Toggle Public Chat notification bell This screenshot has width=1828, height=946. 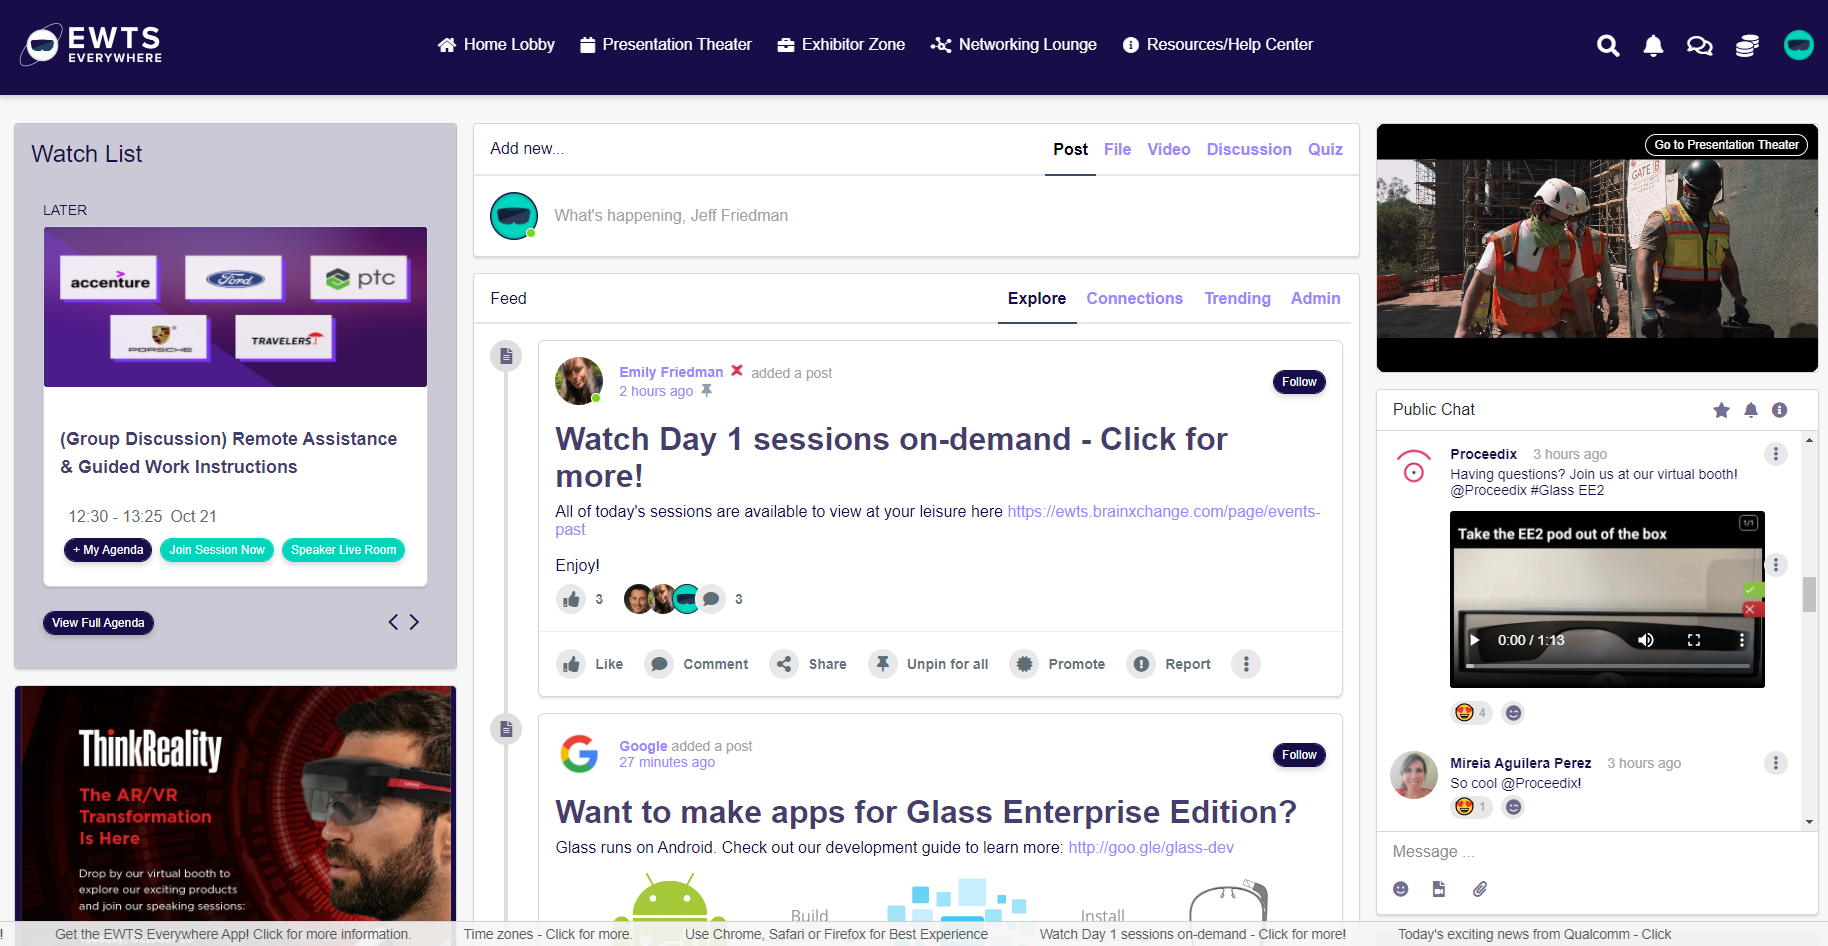(x=1751, y=410)
